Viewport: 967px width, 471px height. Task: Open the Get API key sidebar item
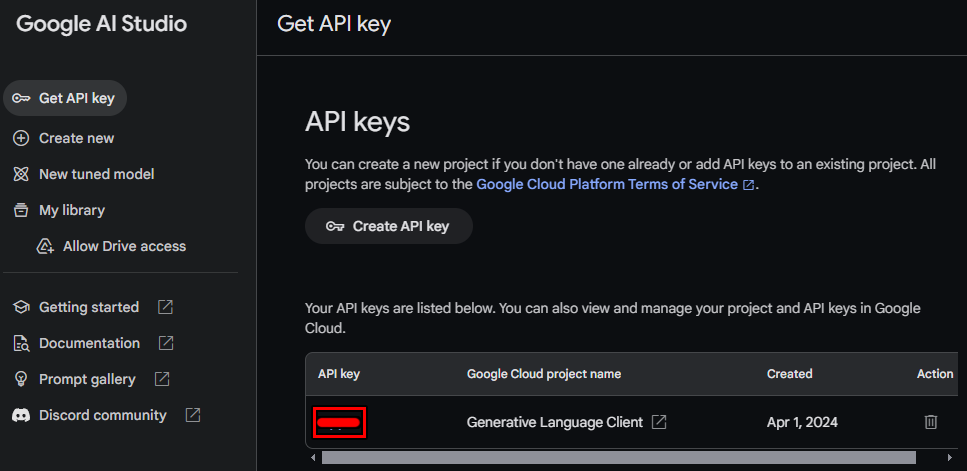(x=65, y=98)
